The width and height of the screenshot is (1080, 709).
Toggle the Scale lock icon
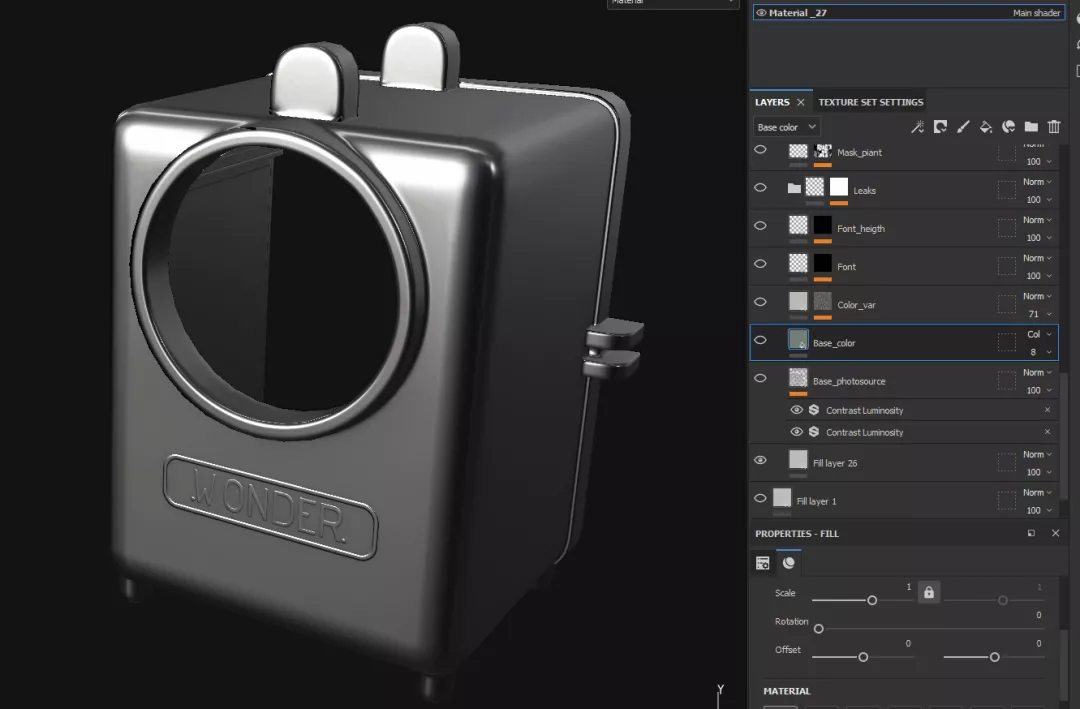click(x=928, y=593)
